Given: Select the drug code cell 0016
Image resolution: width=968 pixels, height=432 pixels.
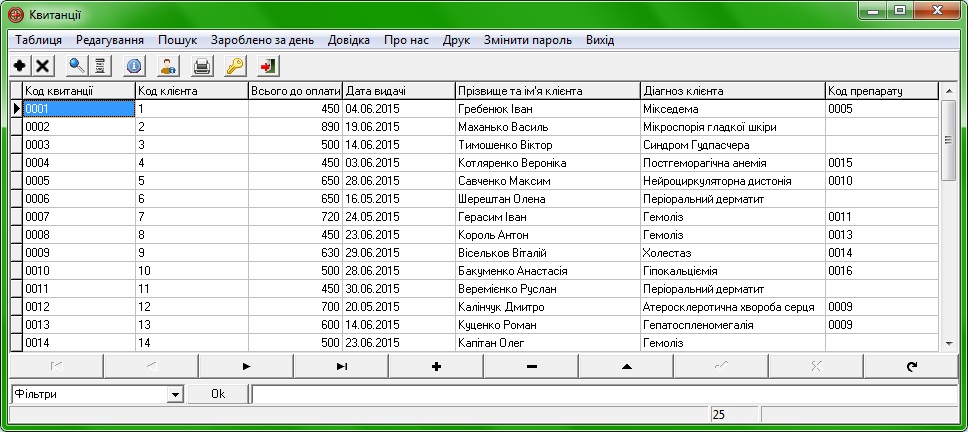Looking at the screenshot, I should [882, 271].
